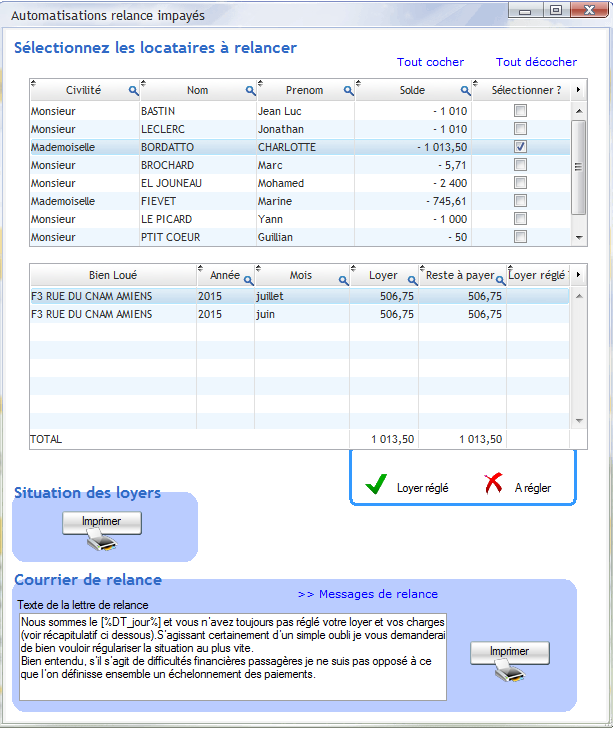Click the printer icon in Courrier de relance
This screenshot has width=613, height=729.
pyautogui.click(x=509, y=672)
